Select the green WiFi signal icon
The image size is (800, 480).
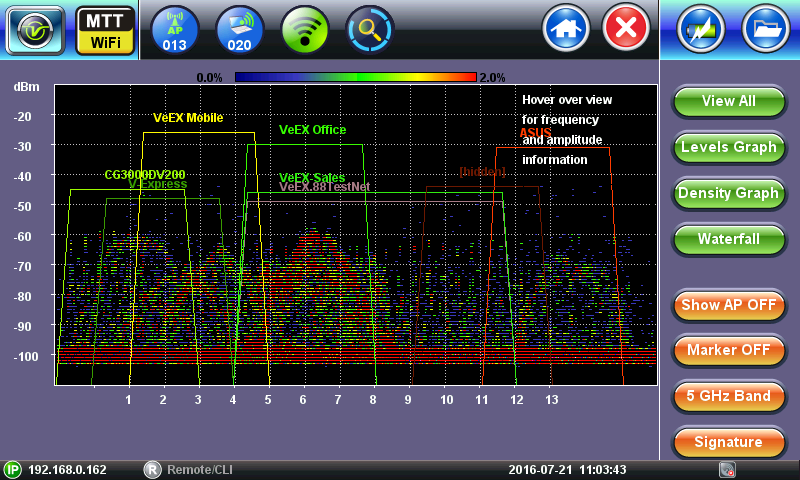[x=305, y=29]
